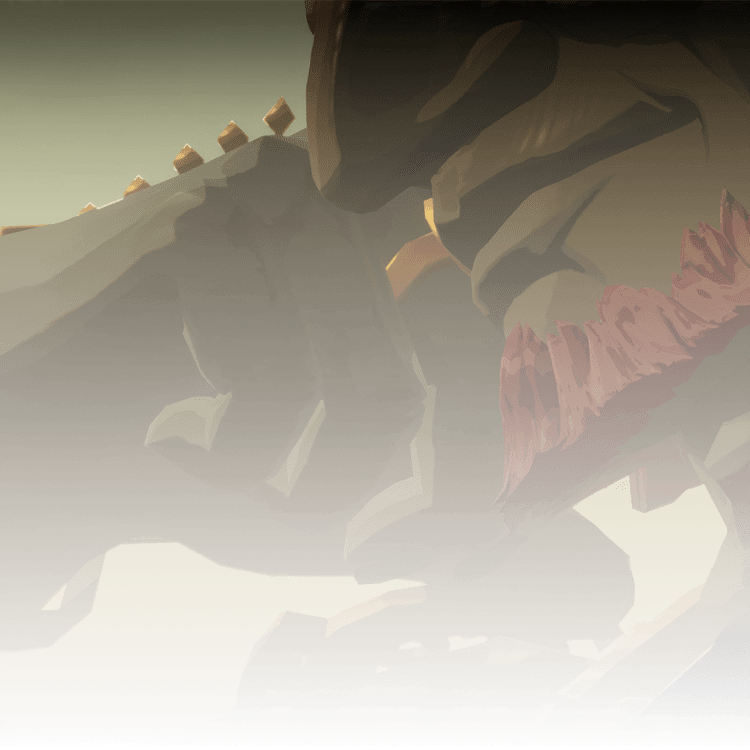Click the third golden spike along the back
Screen dimensions: 750x750
[187, 158]
